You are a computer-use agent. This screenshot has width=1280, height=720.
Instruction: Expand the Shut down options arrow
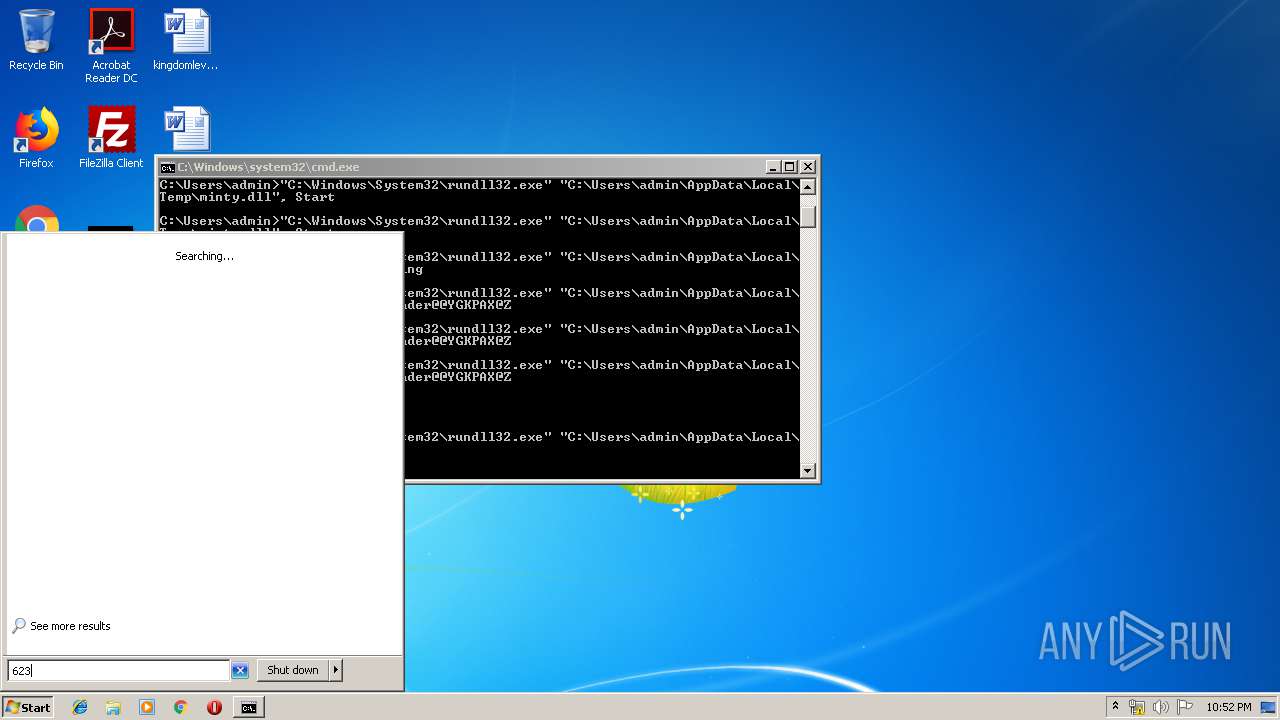tap(336, 670)
